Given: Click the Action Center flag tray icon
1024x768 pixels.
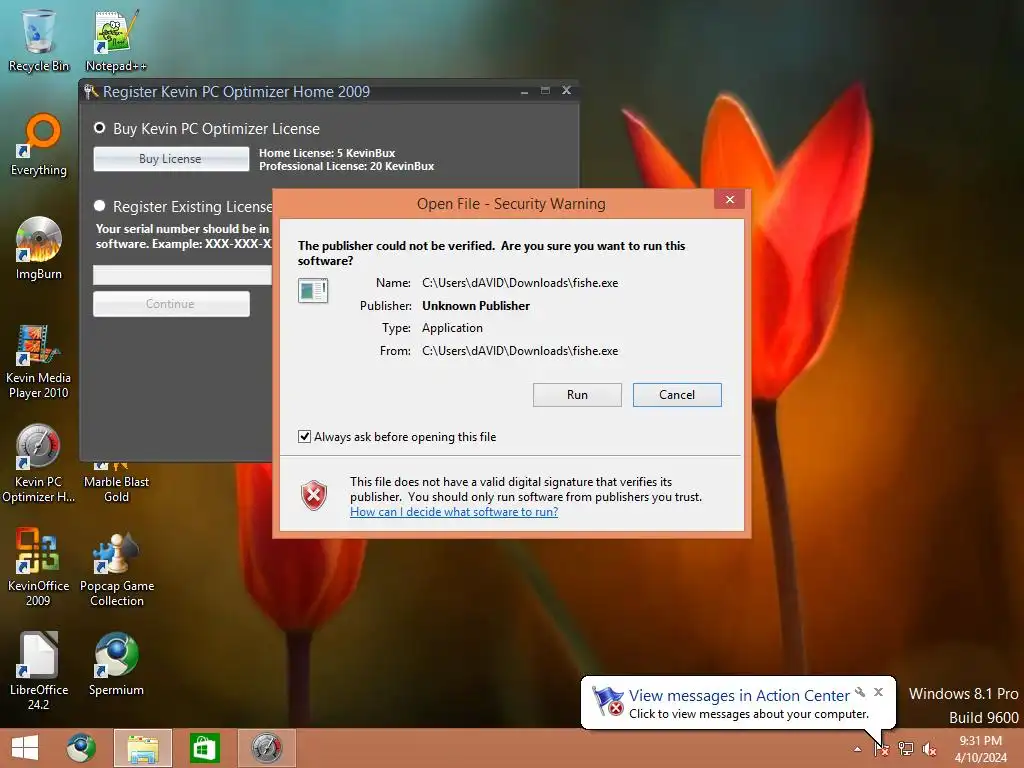Looking at the screenshot, I should point(882,748).
